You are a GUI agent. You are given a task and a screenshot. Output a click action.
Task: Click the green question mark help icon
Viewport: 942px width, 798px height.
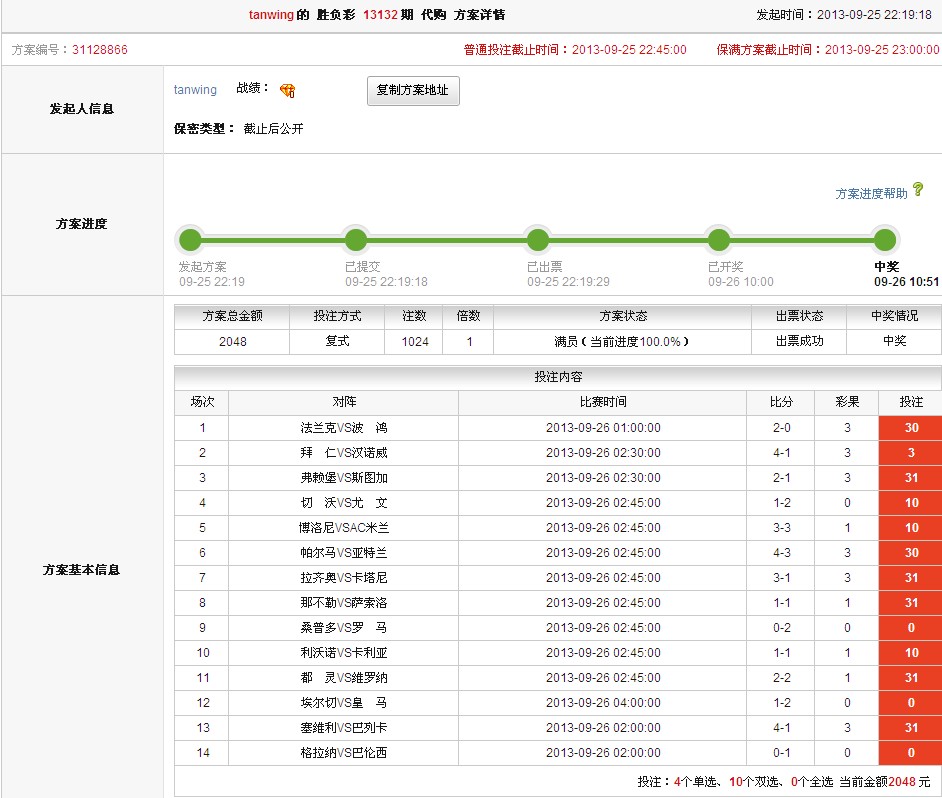point(918,190)
